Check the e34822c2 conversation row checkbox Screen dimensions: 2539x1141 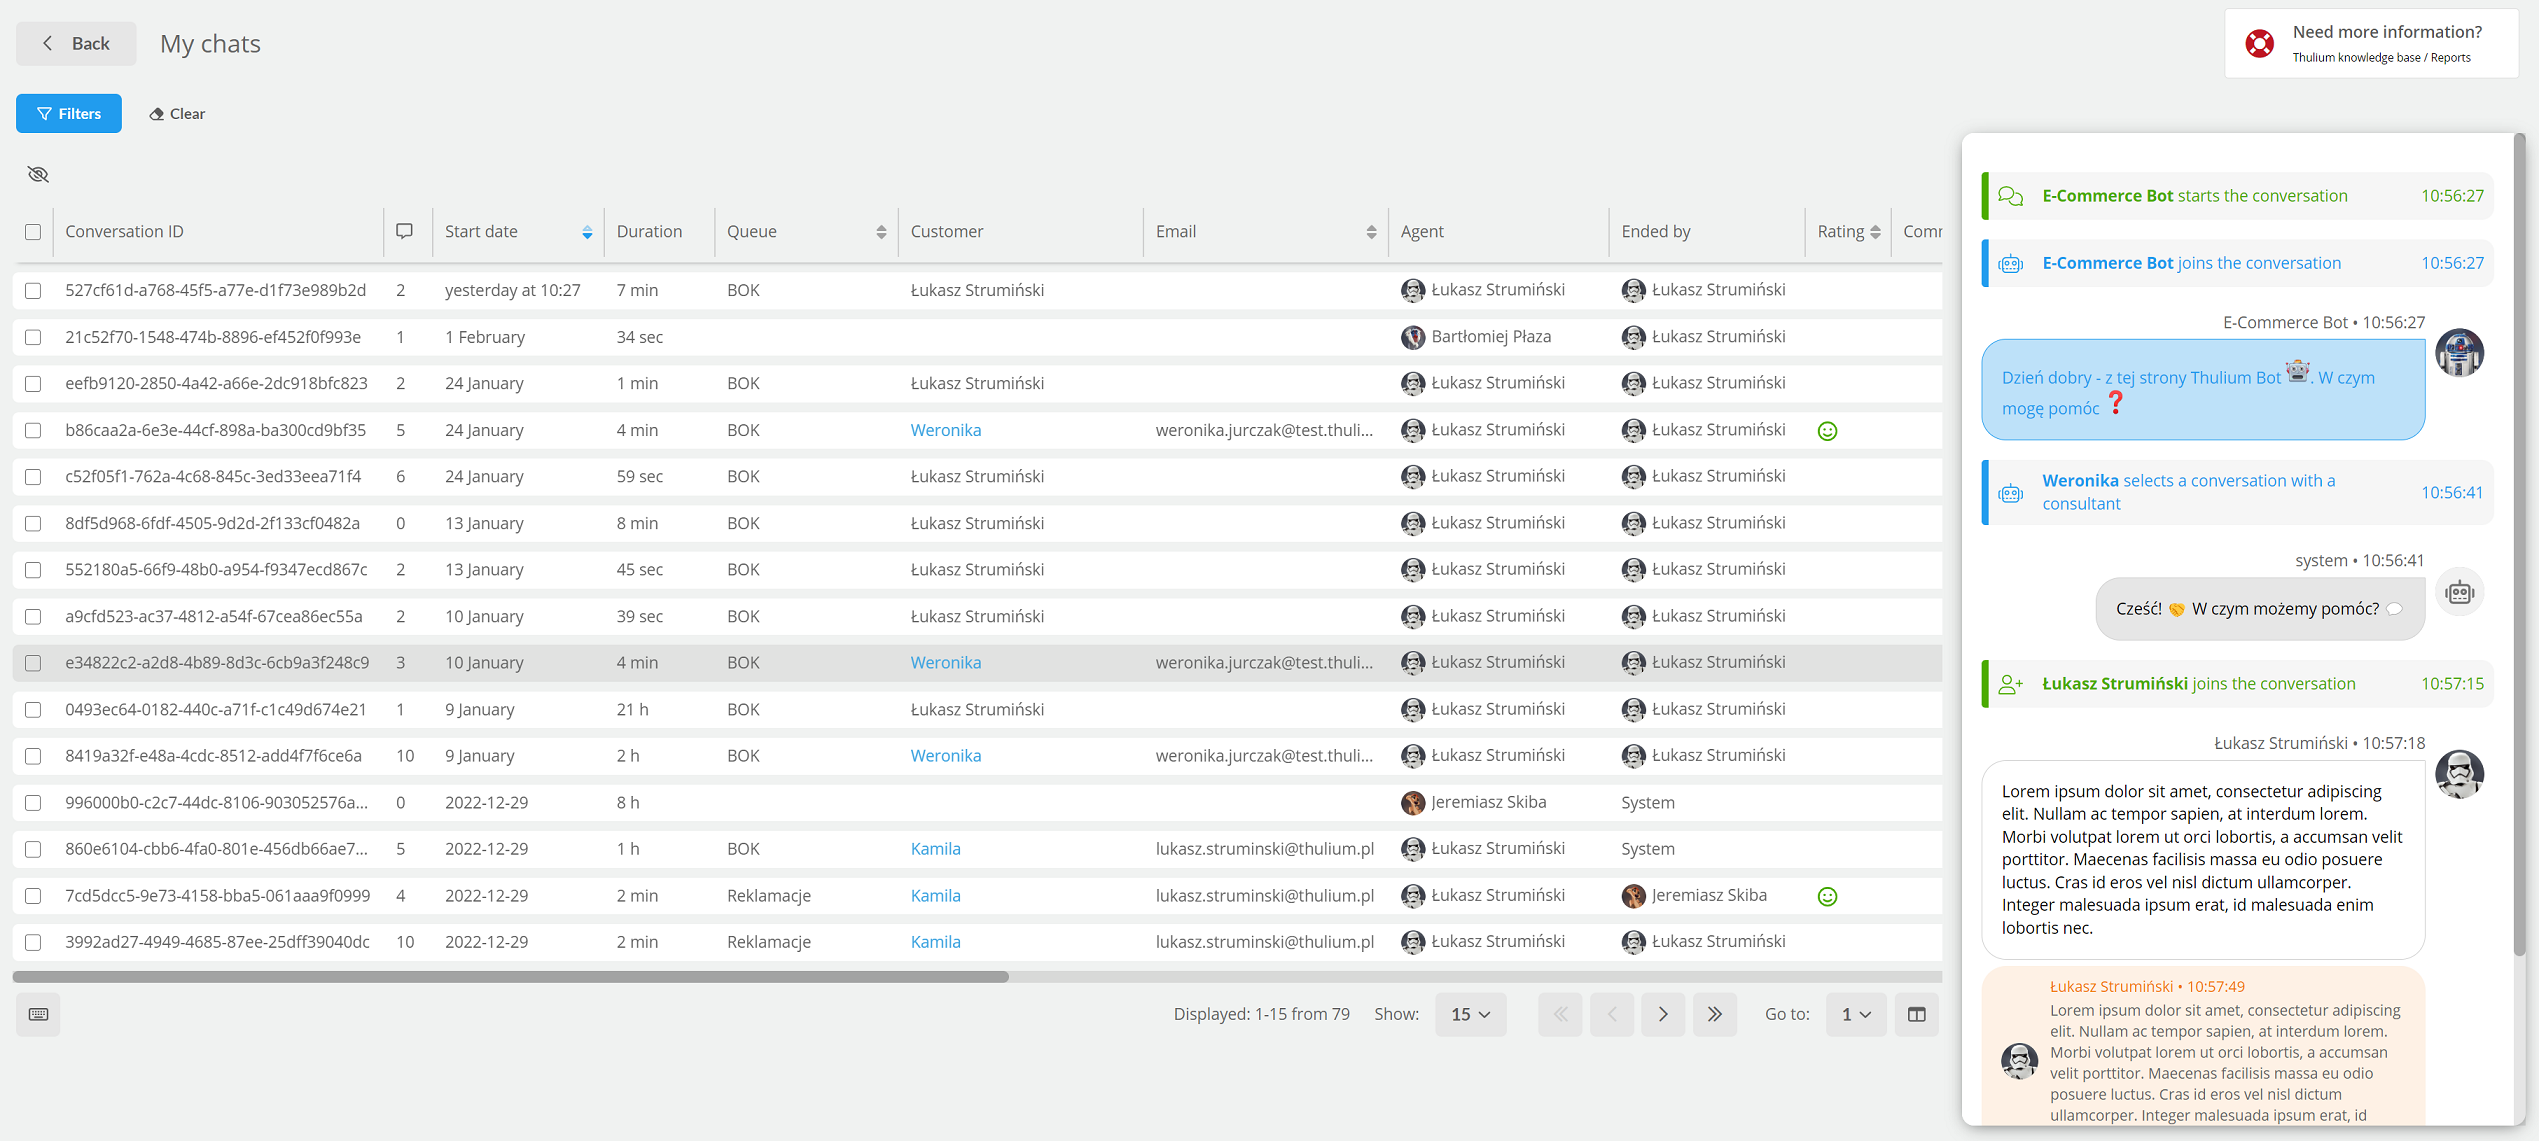33,663
